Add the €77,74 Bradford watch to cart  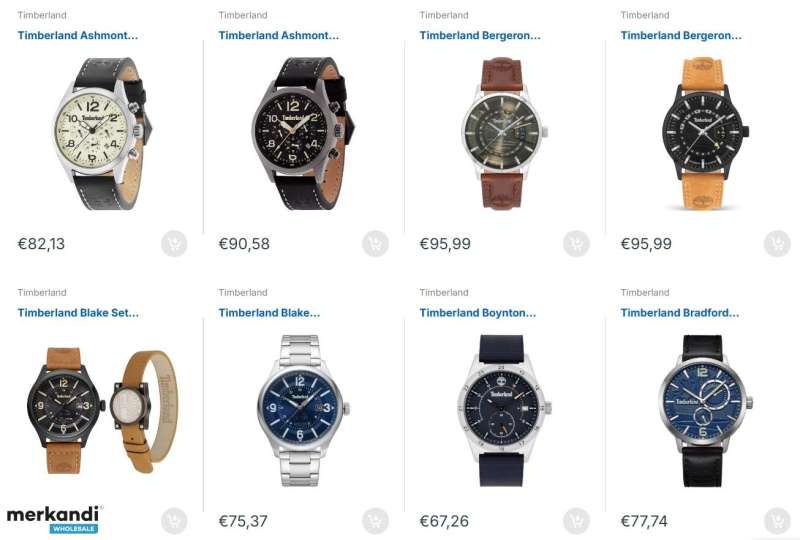coord(777,521)
